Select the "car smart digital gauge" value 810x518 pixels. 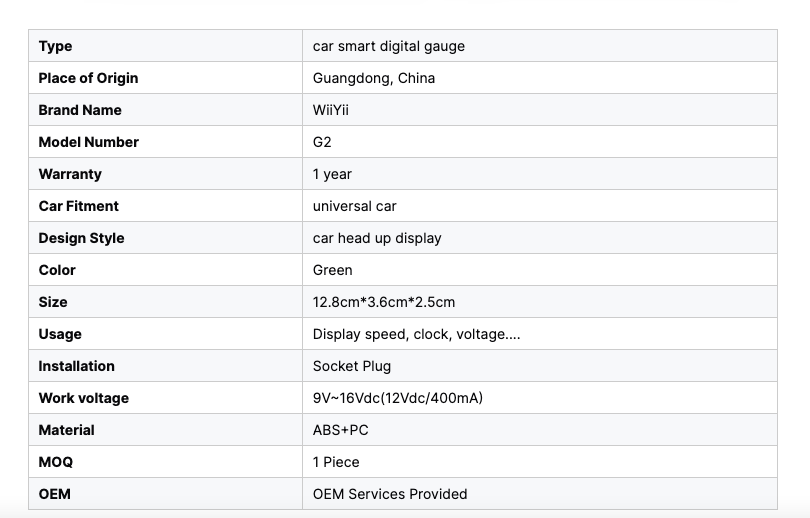tap(388, 46)
